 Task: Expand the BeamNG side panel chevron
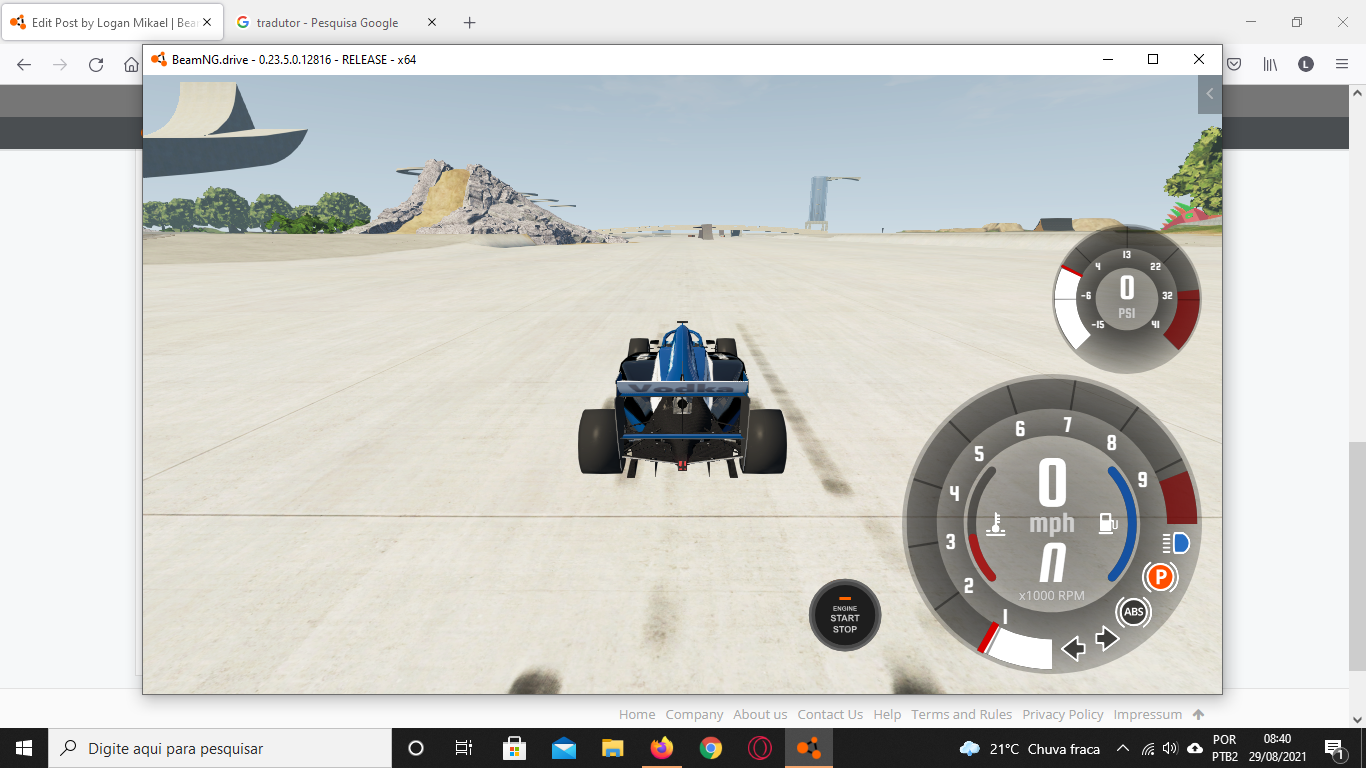1210,94
